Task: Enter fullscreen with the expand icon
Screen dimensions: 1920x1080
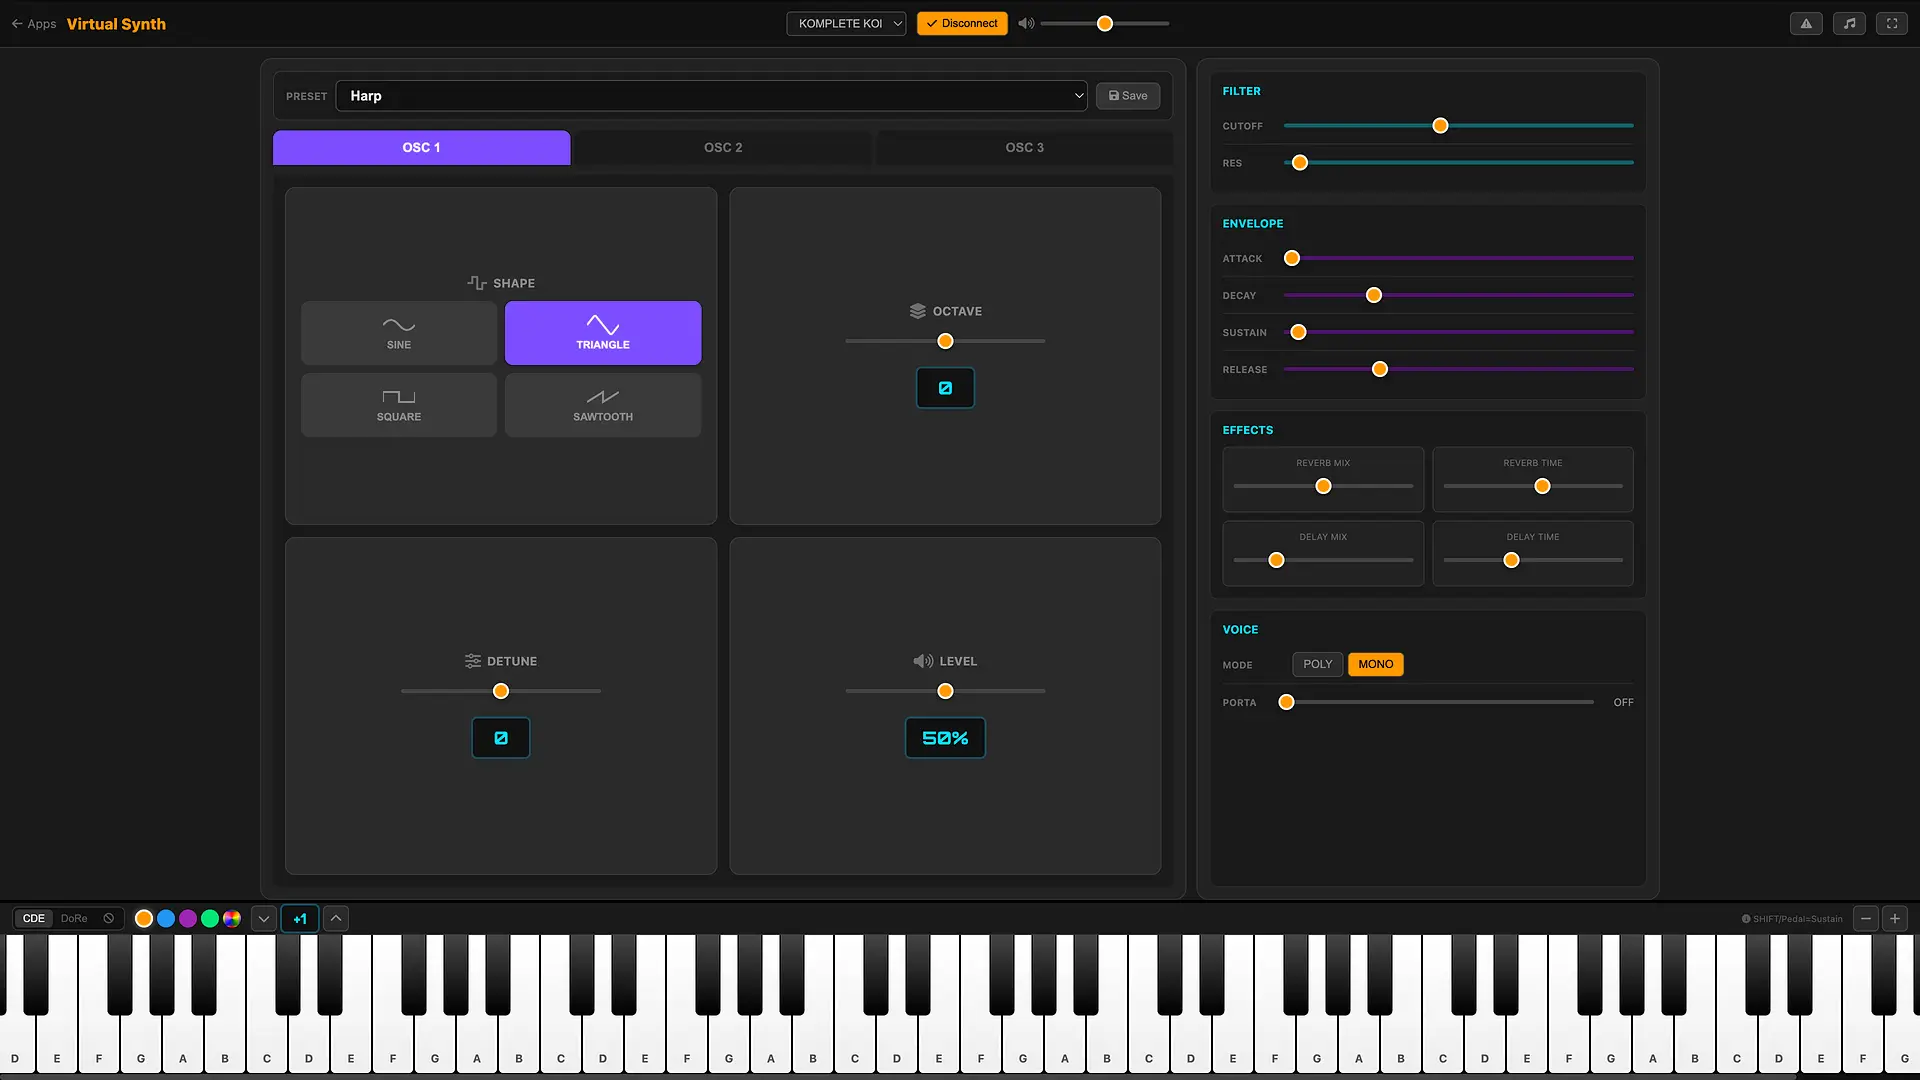Action: tap(1892, 23)
